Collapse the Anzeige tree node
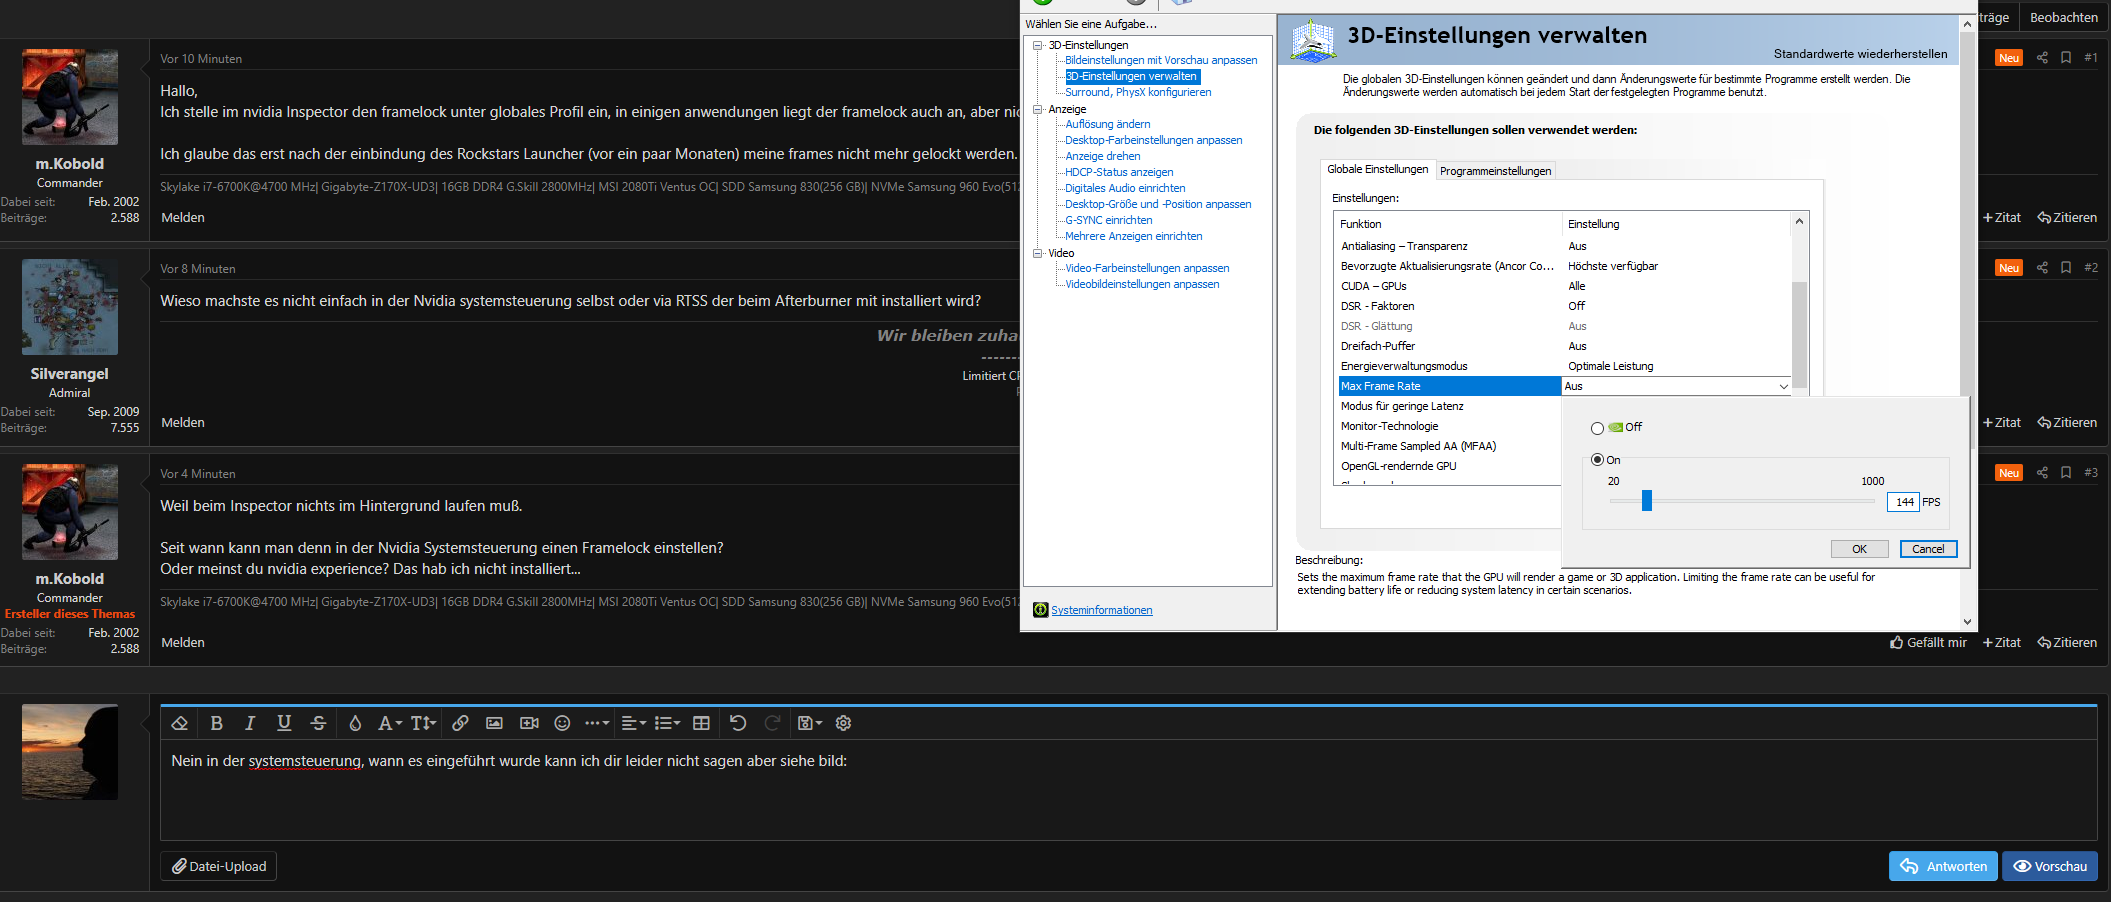 [x=1038, y=109]
